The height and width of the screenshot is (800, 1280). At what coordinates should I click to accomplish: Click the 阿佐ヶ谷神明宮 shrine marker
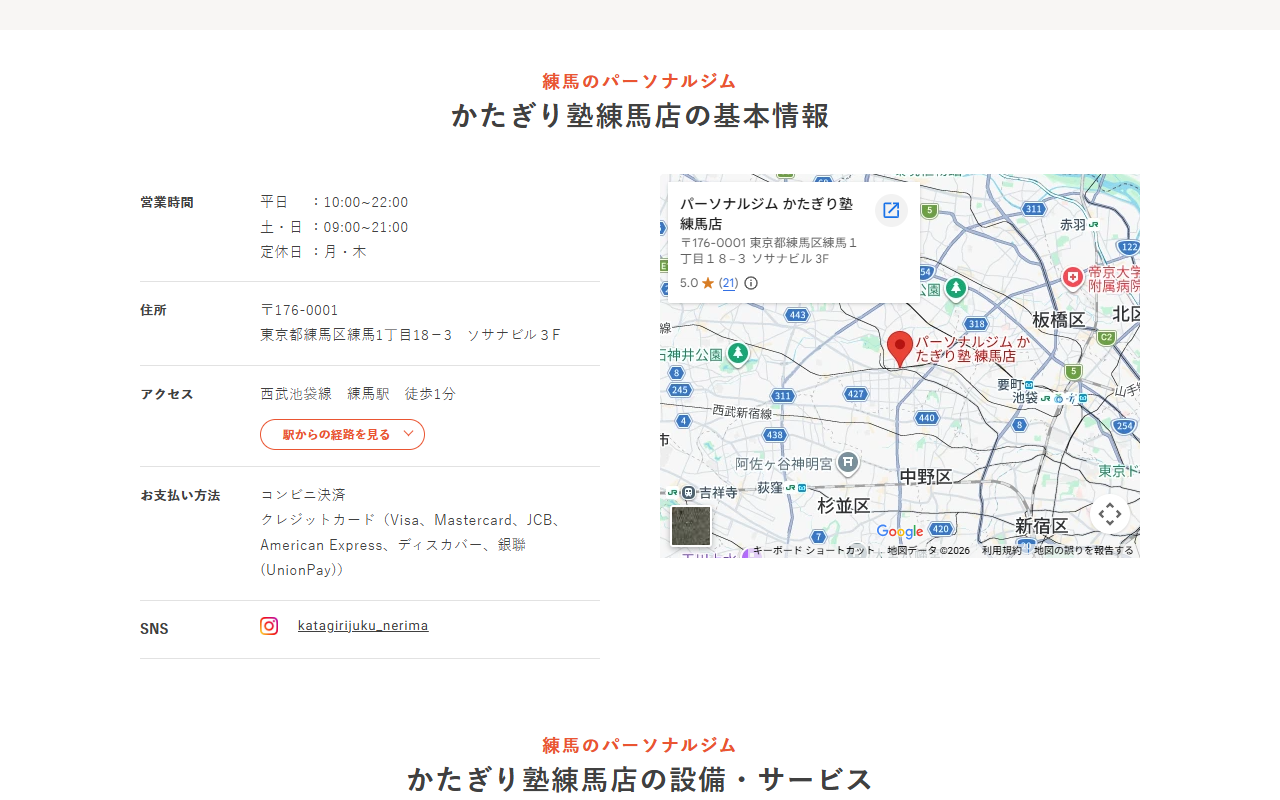[848, 462]
